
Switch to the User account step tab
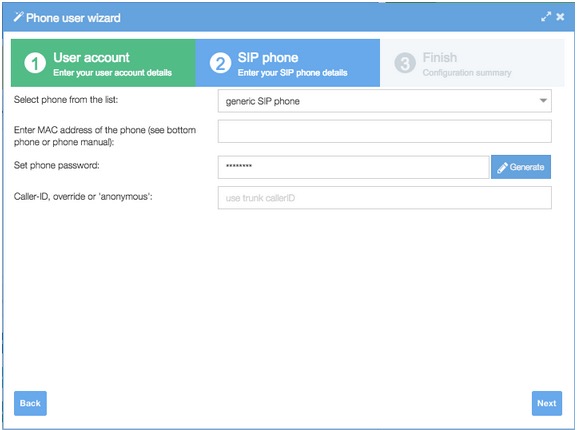pos(103,63)
